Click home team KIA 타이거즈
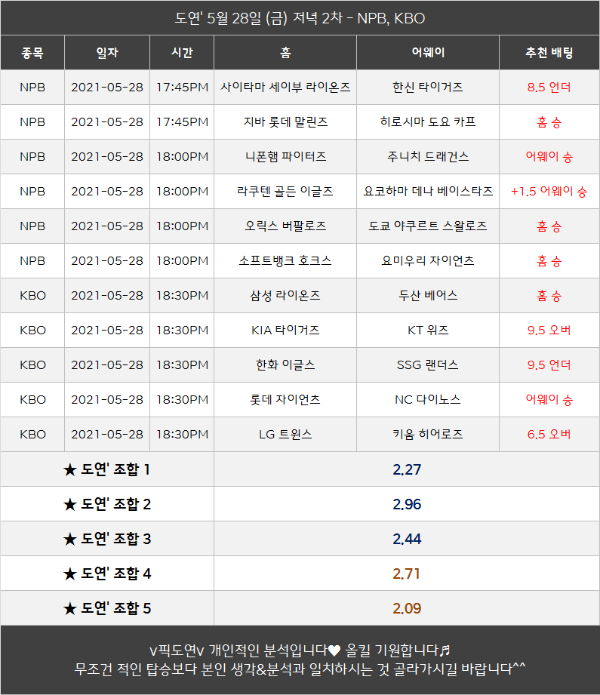 pyautogui.click(x=285, y=330)
